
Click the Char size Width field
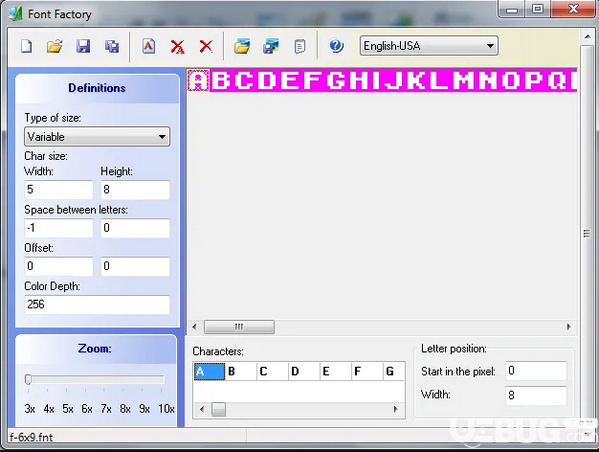click(x=58, y=190)
